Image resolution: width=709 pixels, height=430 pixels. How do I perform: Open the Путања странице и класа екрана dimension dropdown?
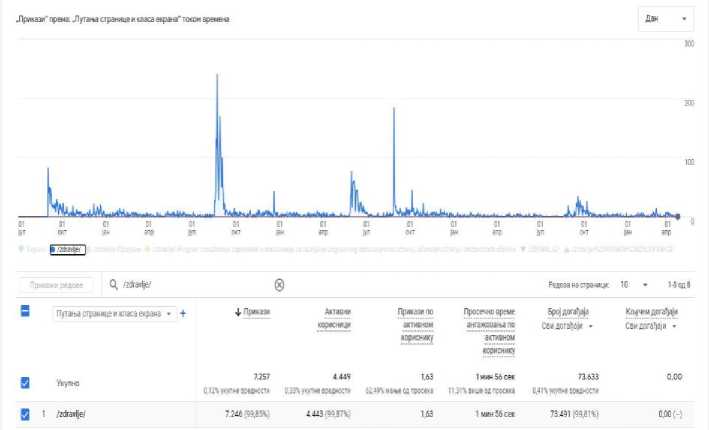113,313
